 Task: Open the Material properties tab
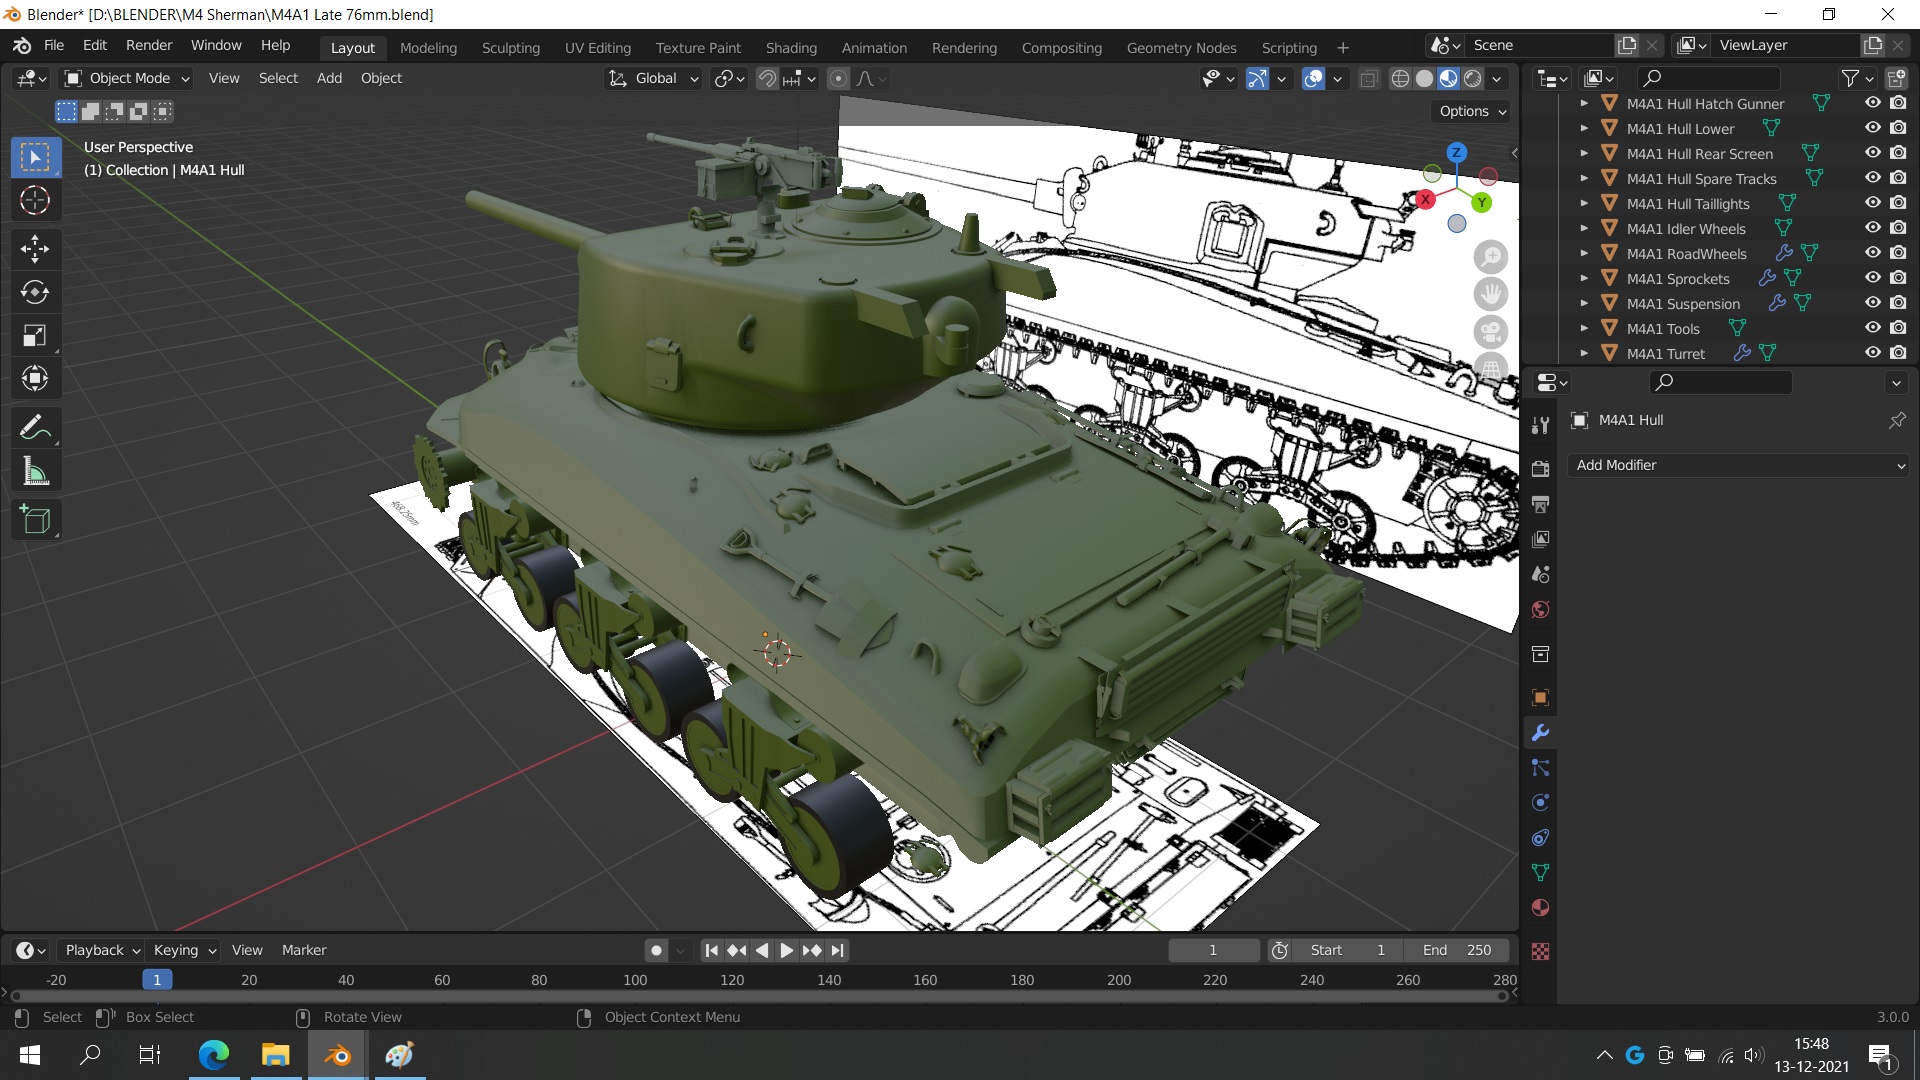(x=1540, y=908)
